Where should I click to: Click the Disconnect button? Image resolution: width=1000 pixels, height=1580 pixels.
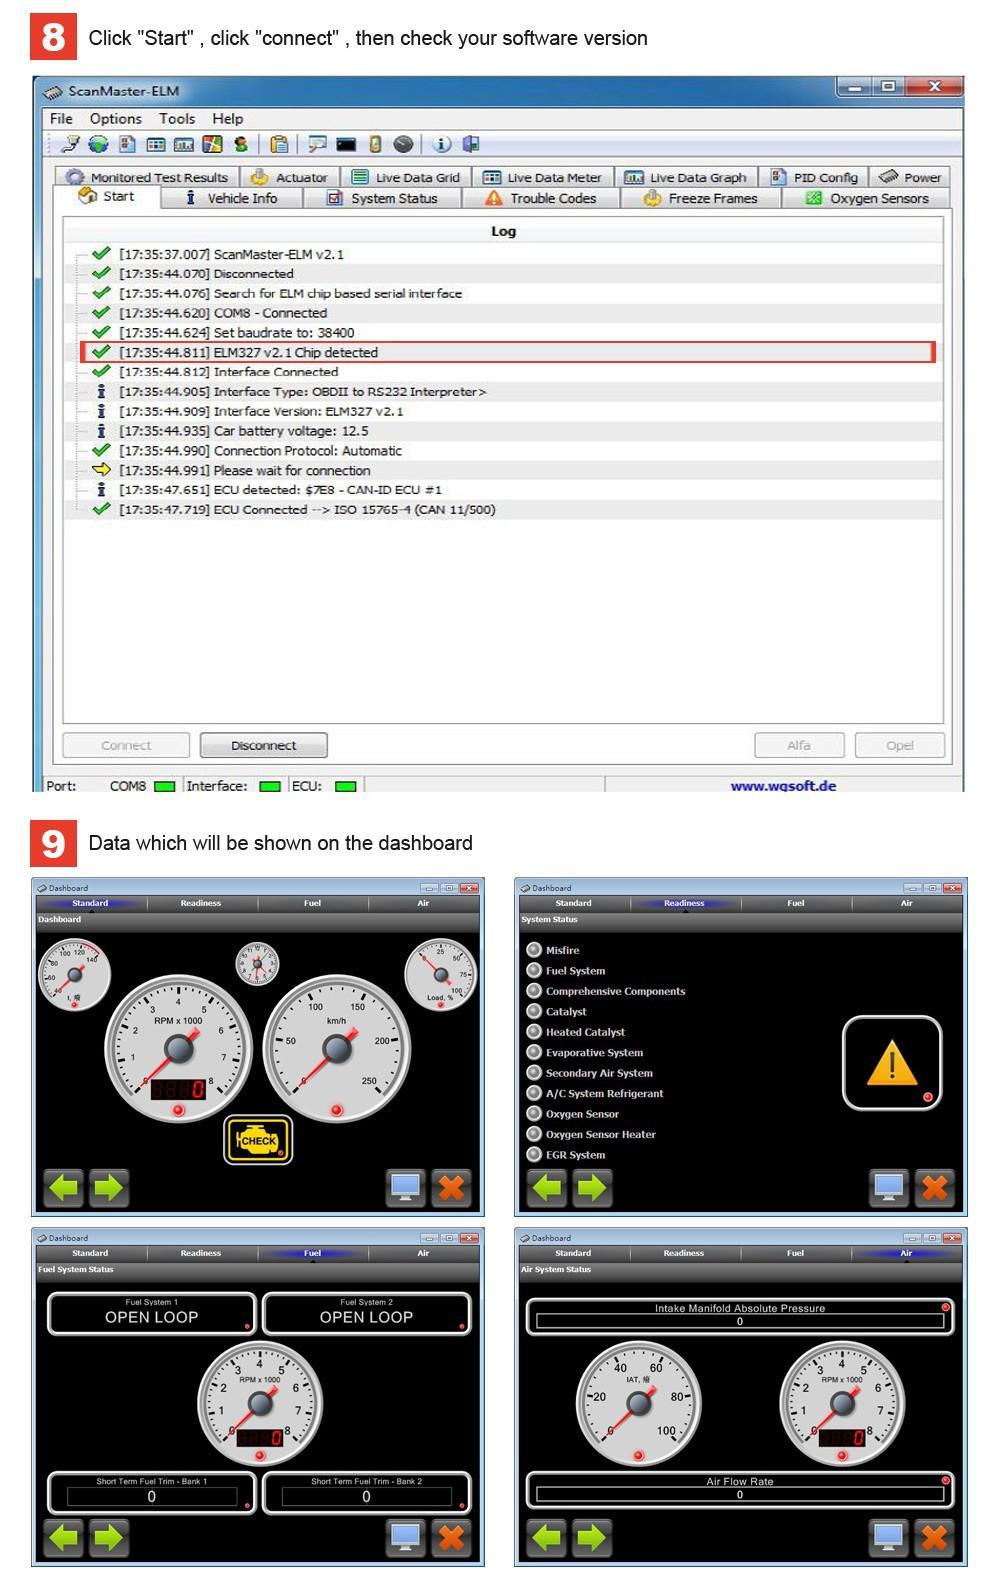coord(263,745)
